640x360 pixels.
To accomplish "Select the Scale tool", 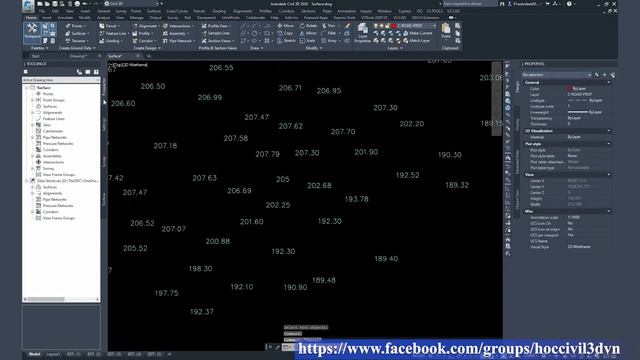I will coord(307,40).
